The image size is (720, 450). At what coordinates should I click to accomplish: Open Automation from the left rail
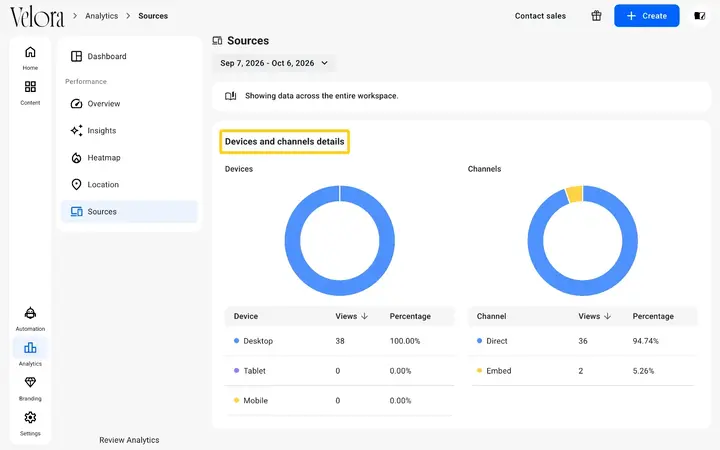(x=30, y=319)
